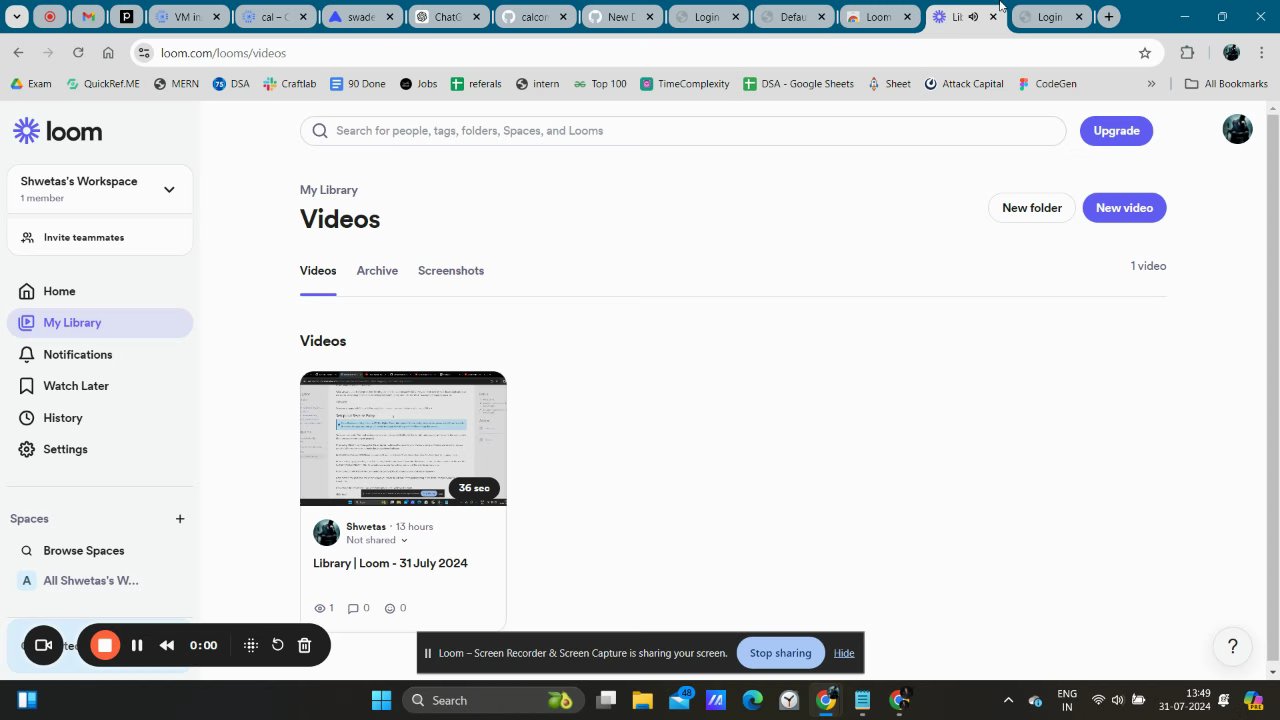Open the browser extensions puzzle icon
The width and height of the screenshot is (1280, 720).
pos(1187,53)
